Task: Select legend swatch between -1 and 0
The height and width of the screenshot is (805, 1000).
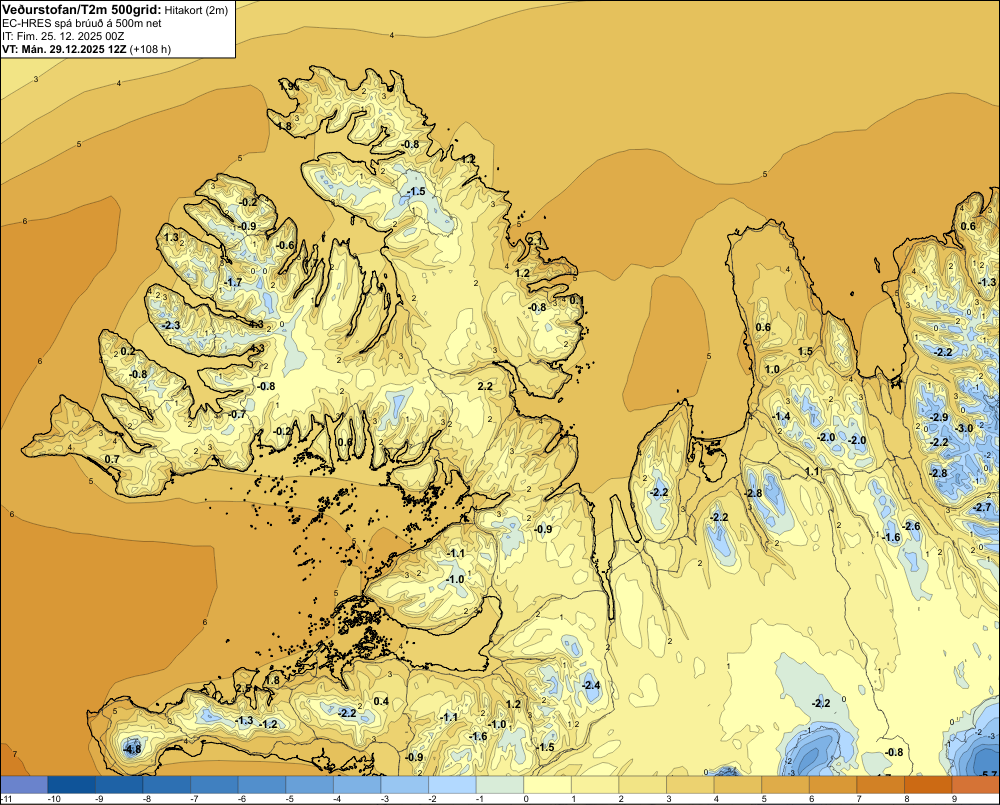Action: click(x=500, y=785)
